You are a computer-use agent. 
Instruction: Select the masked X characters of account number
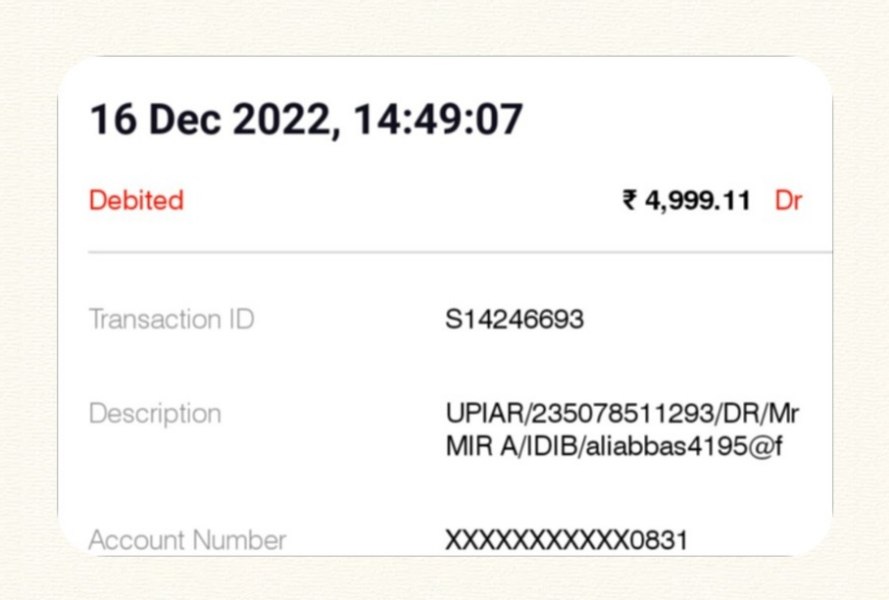(x=537, y=540)
